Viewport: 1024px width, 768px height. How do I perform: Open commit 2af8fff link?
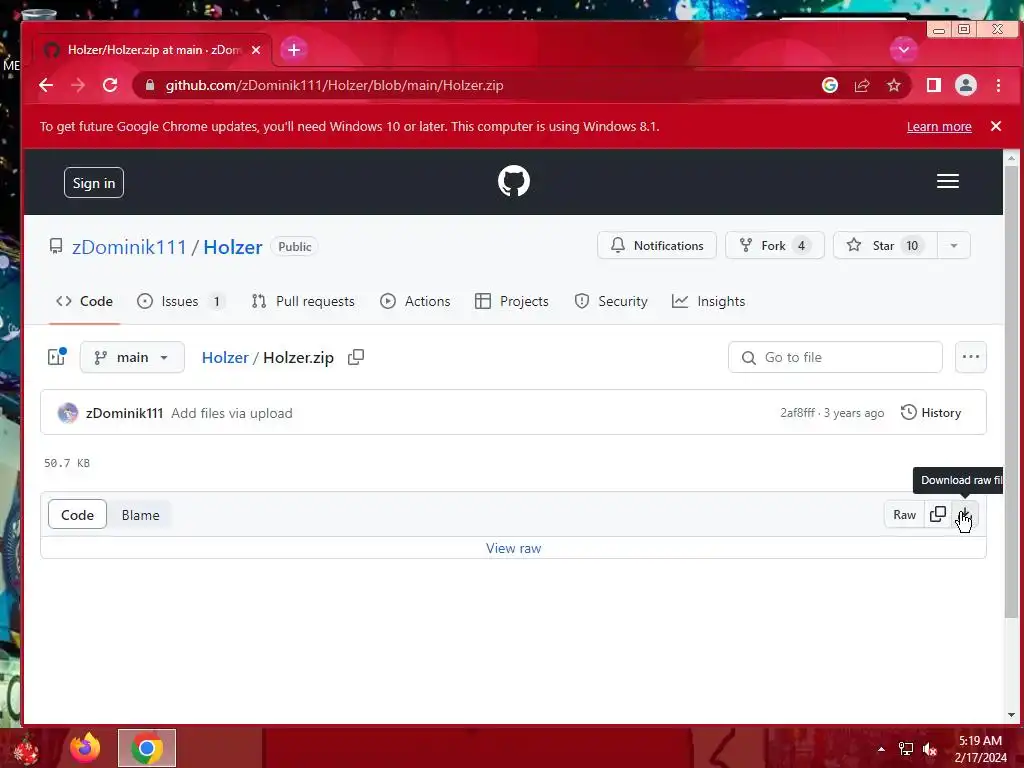(797, 413)
